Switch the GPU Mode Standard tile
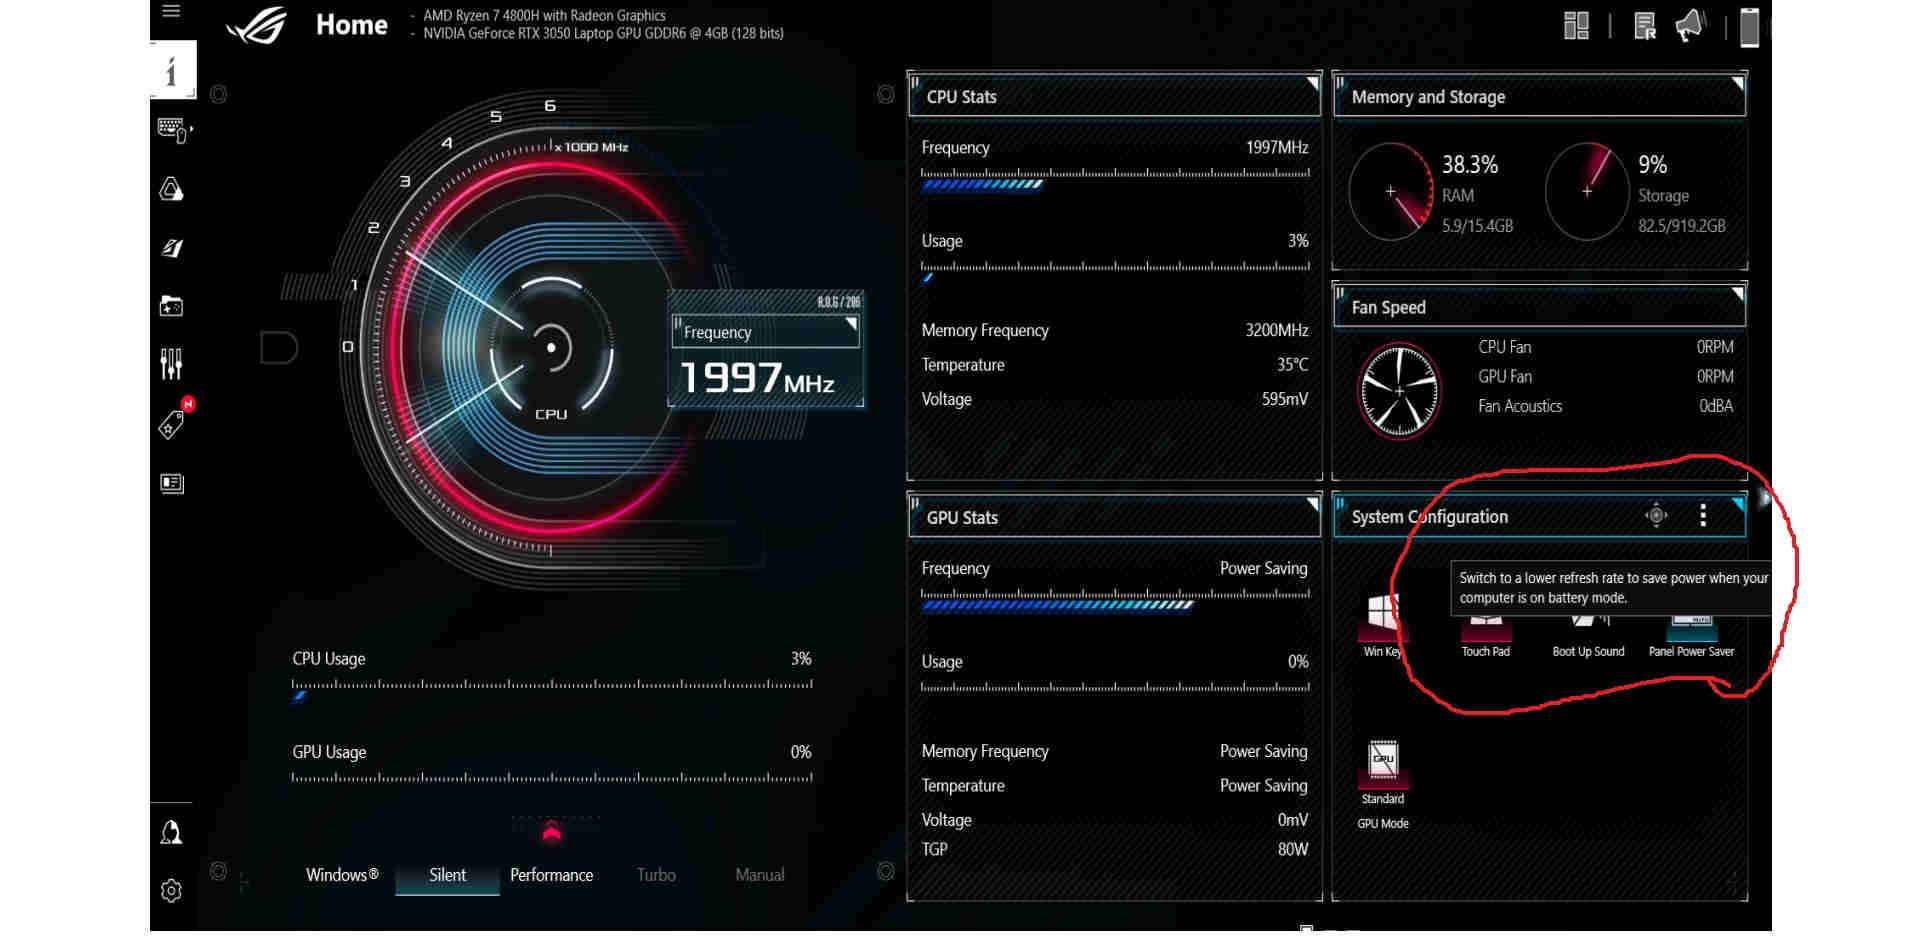 click(1383, 772)
